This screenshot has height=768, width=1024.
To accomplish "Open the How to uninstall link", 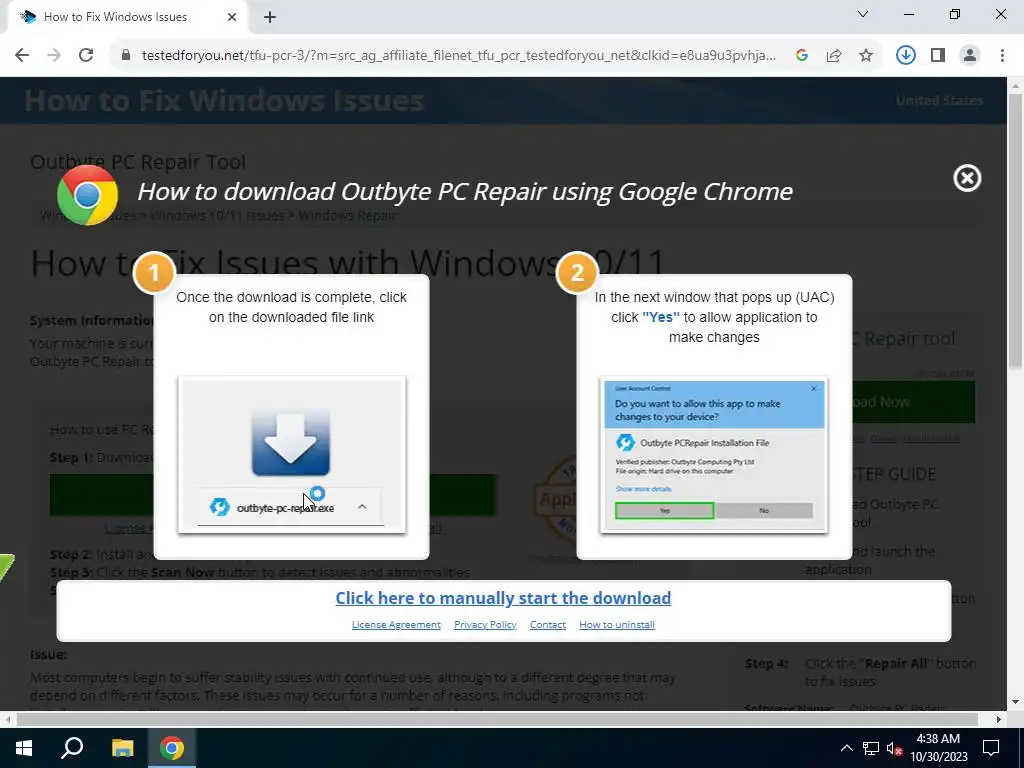I will 616,624.
